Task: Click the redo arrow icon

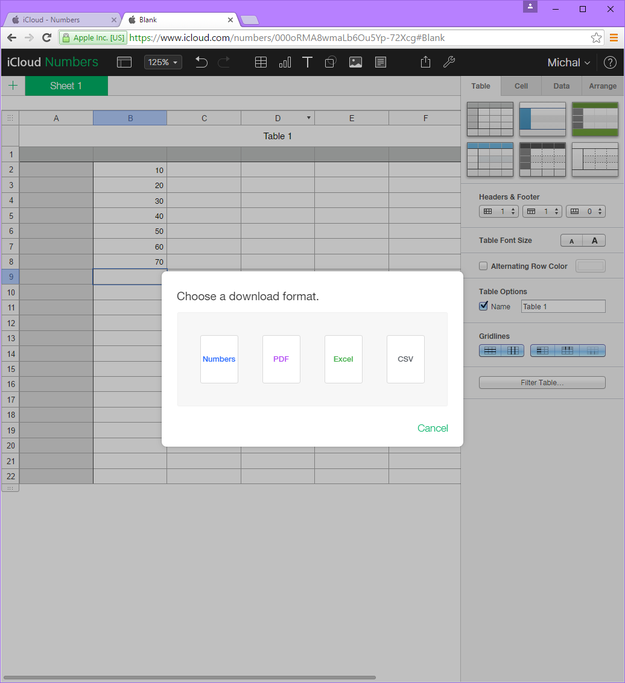Action: coord(224,62)
